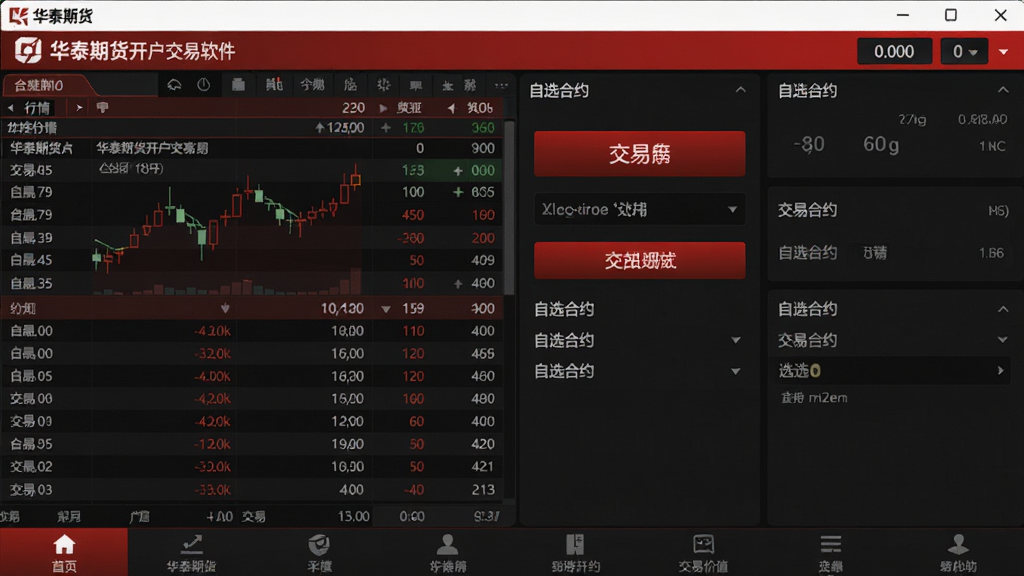Click the play triangle after the 220 value

(383, 108)
